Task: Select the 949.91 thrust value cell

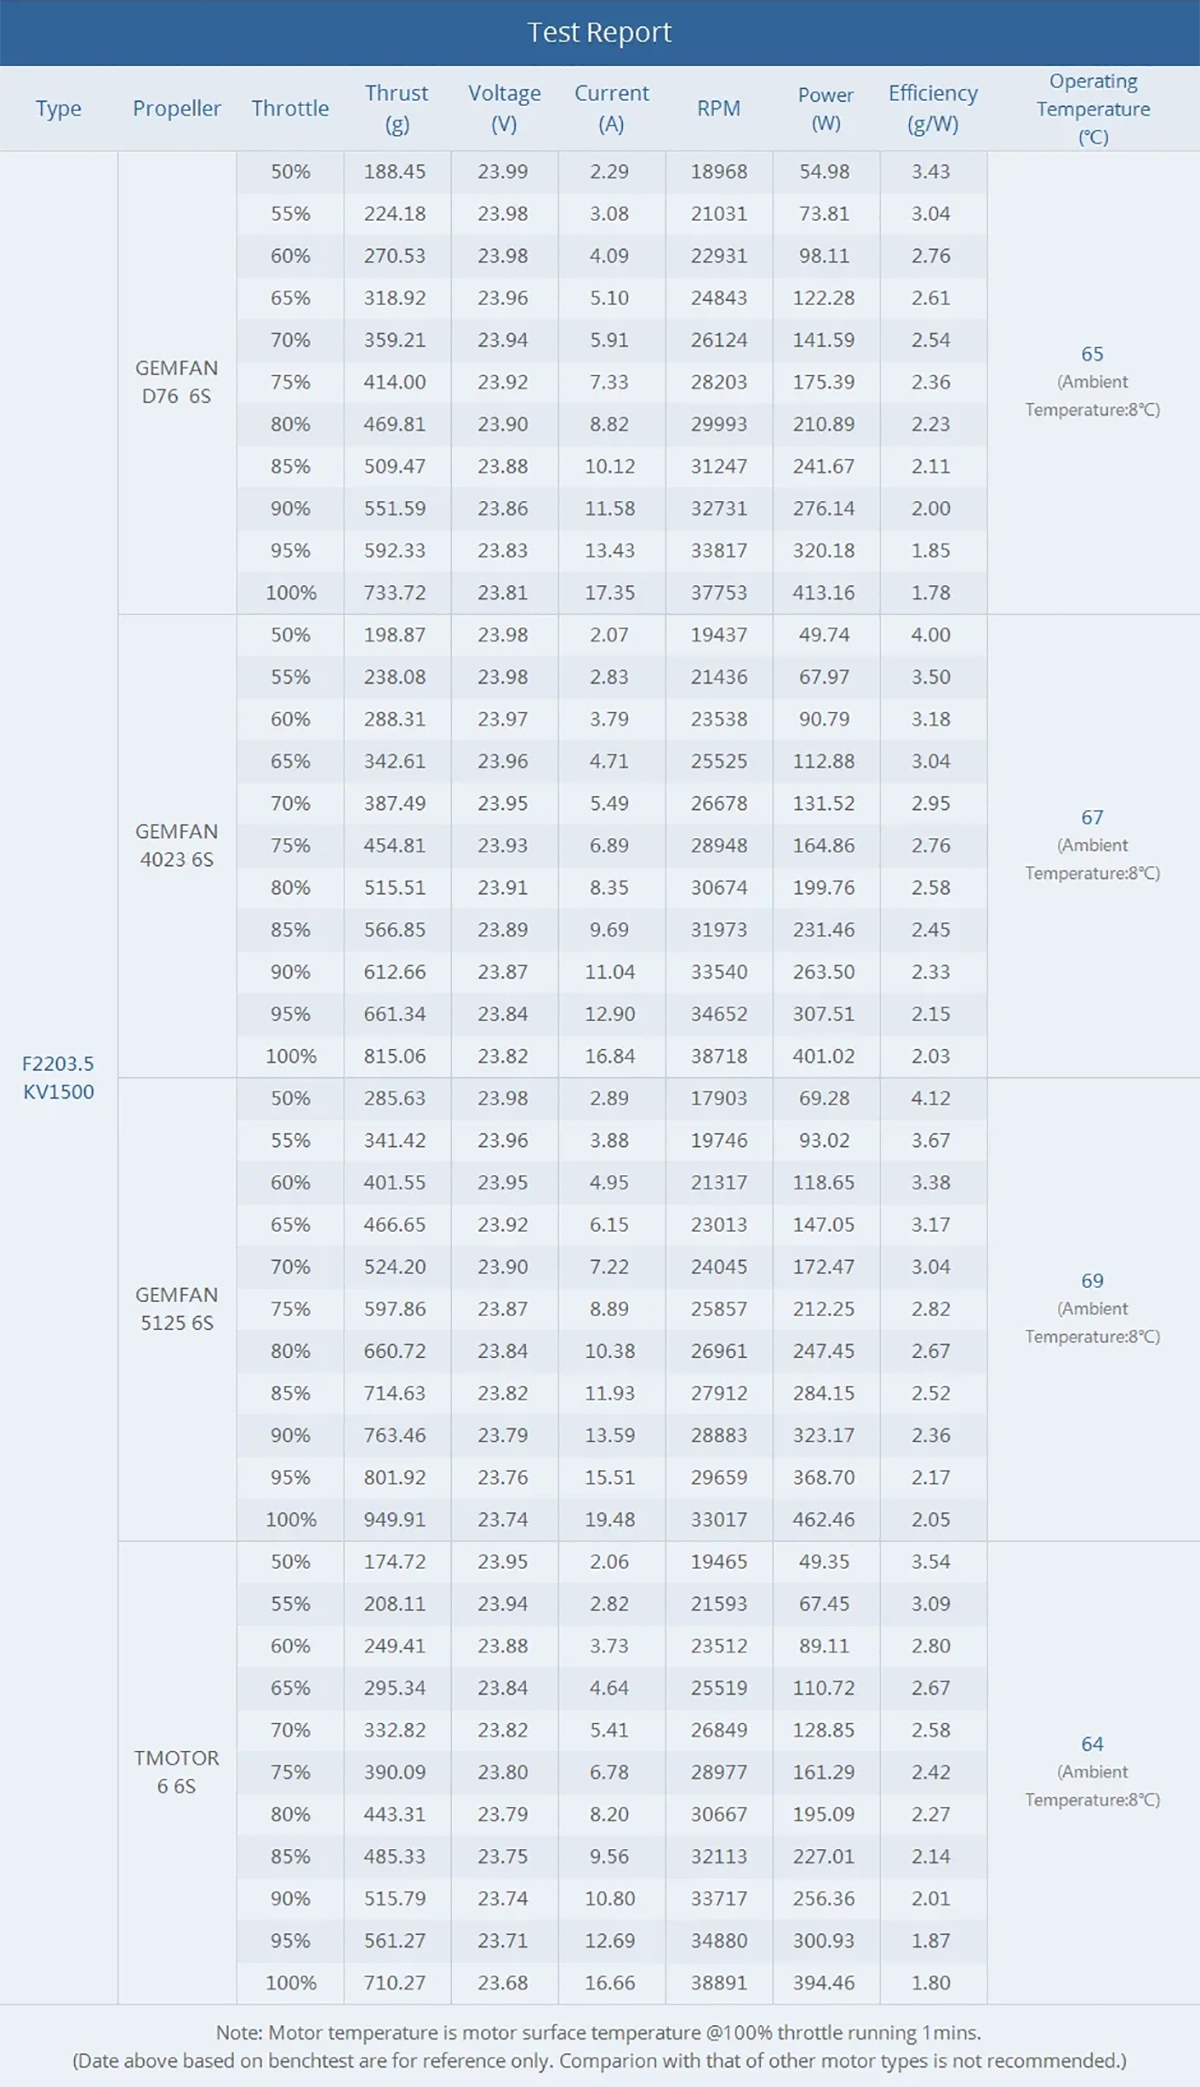Action: click(x=395, y=1519)
